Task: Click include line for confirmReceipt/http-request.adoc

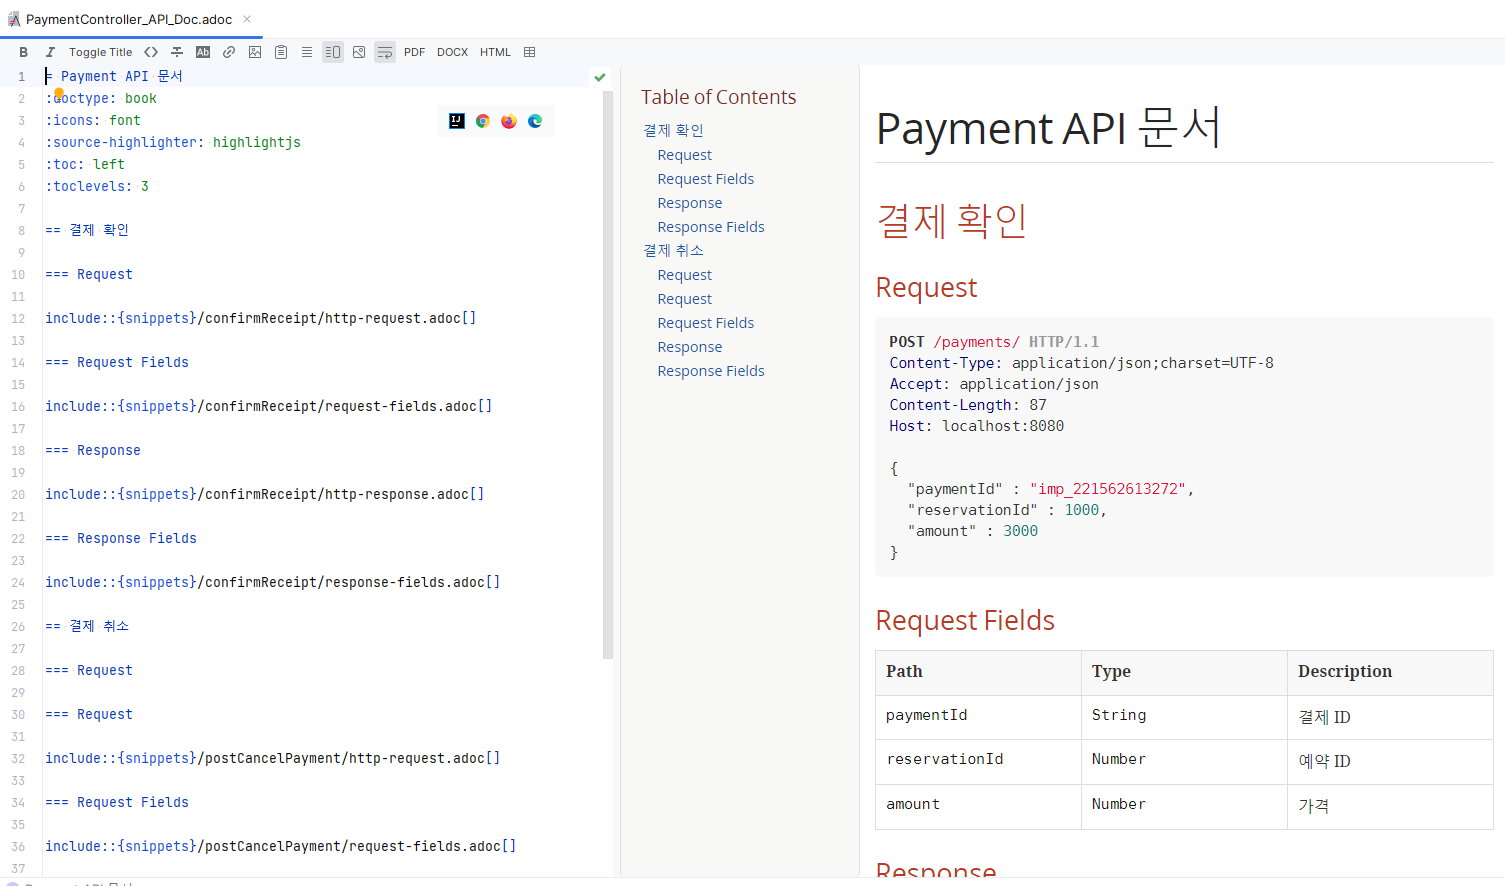Action: tap(261, 318)
